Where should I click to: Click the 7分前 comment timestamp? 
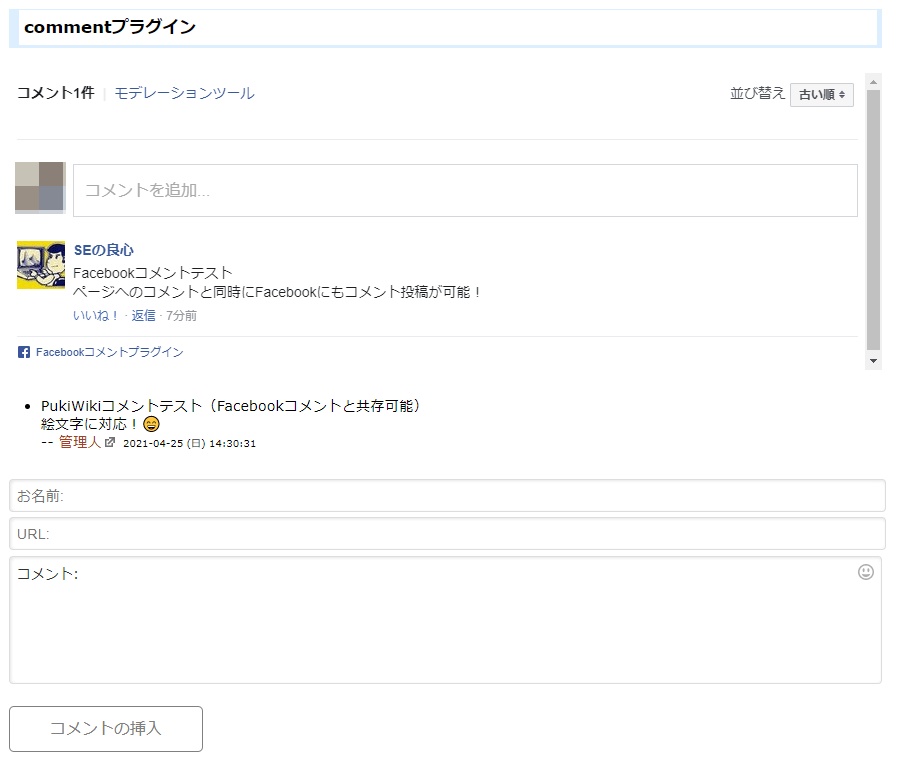point(180,315)
